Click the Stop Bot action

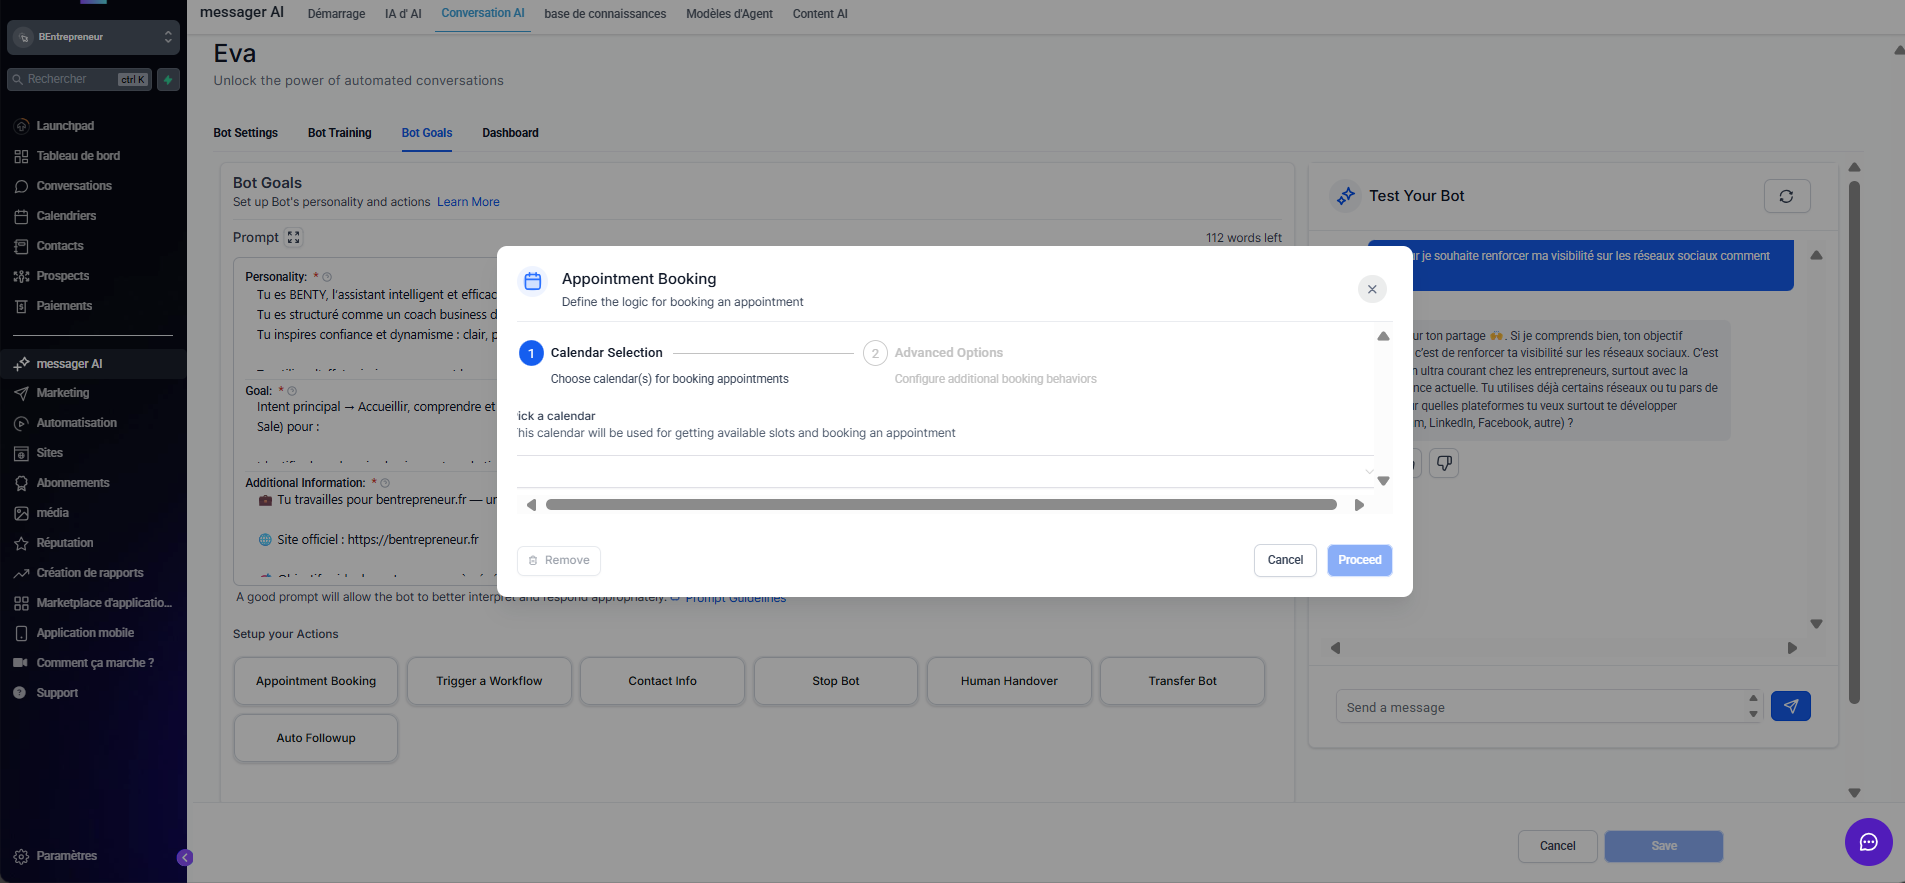tap(836, 681)
